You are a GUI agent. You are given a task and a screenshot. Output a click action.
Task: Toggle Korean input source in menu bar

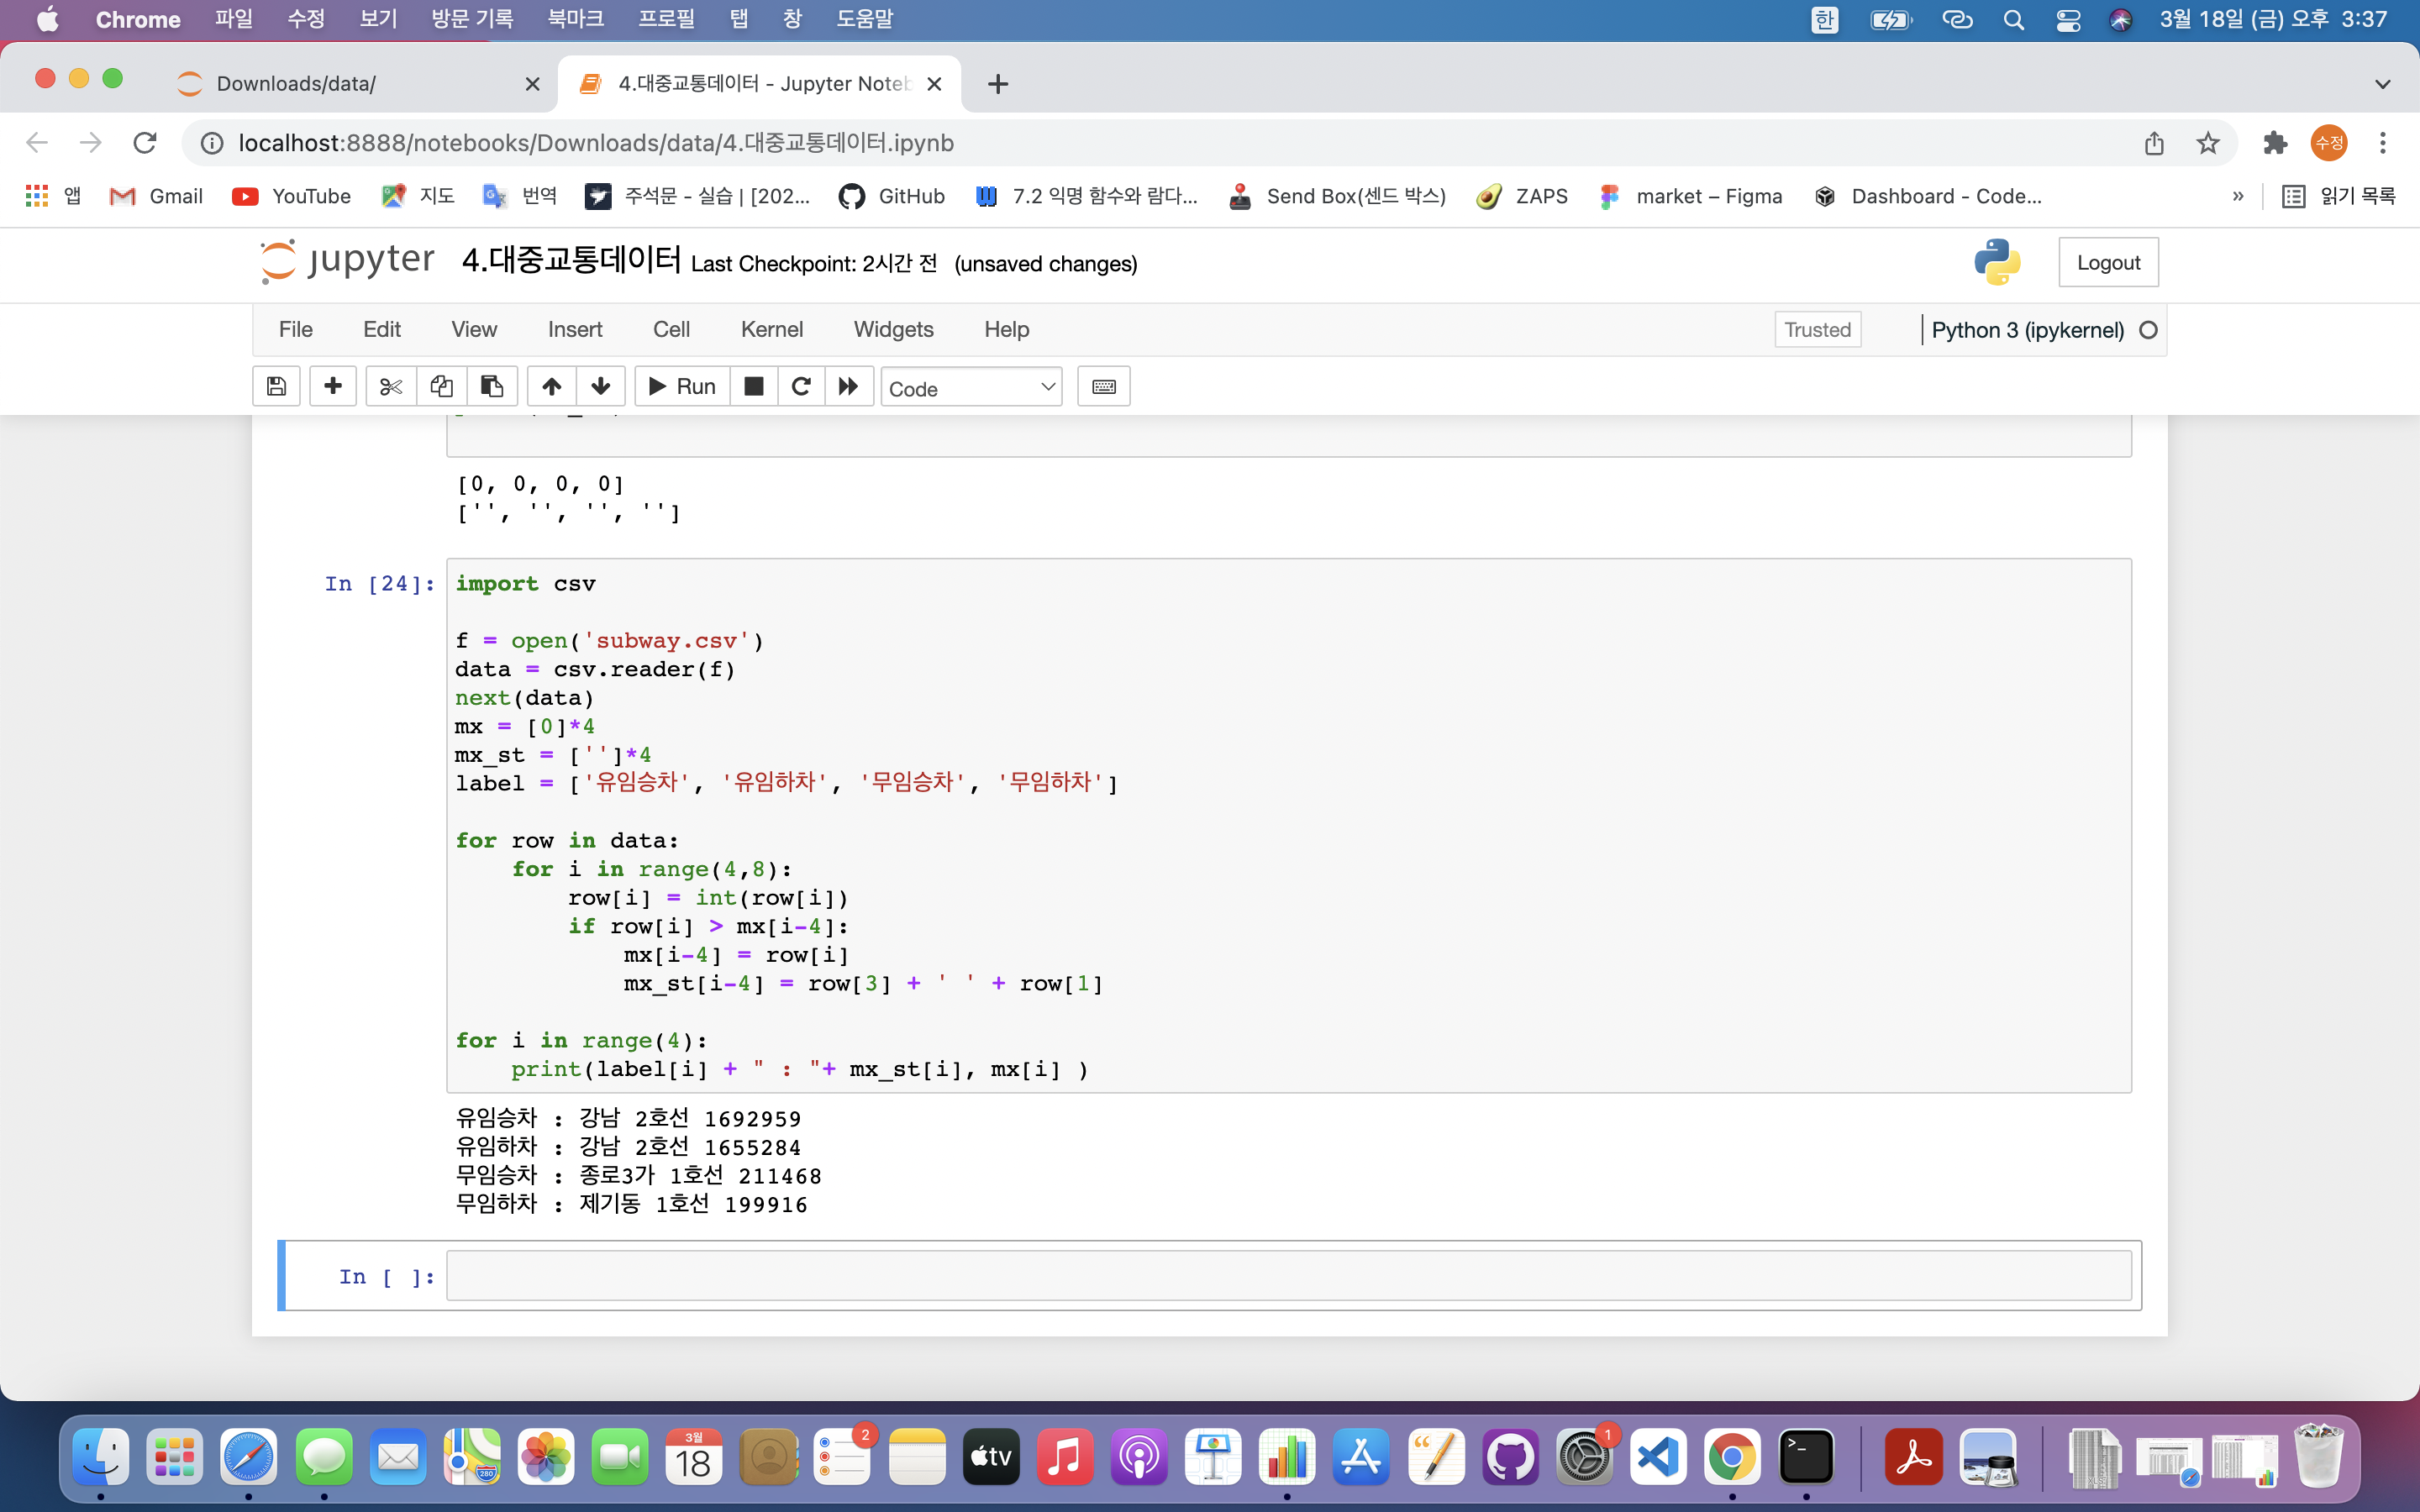1824,20
